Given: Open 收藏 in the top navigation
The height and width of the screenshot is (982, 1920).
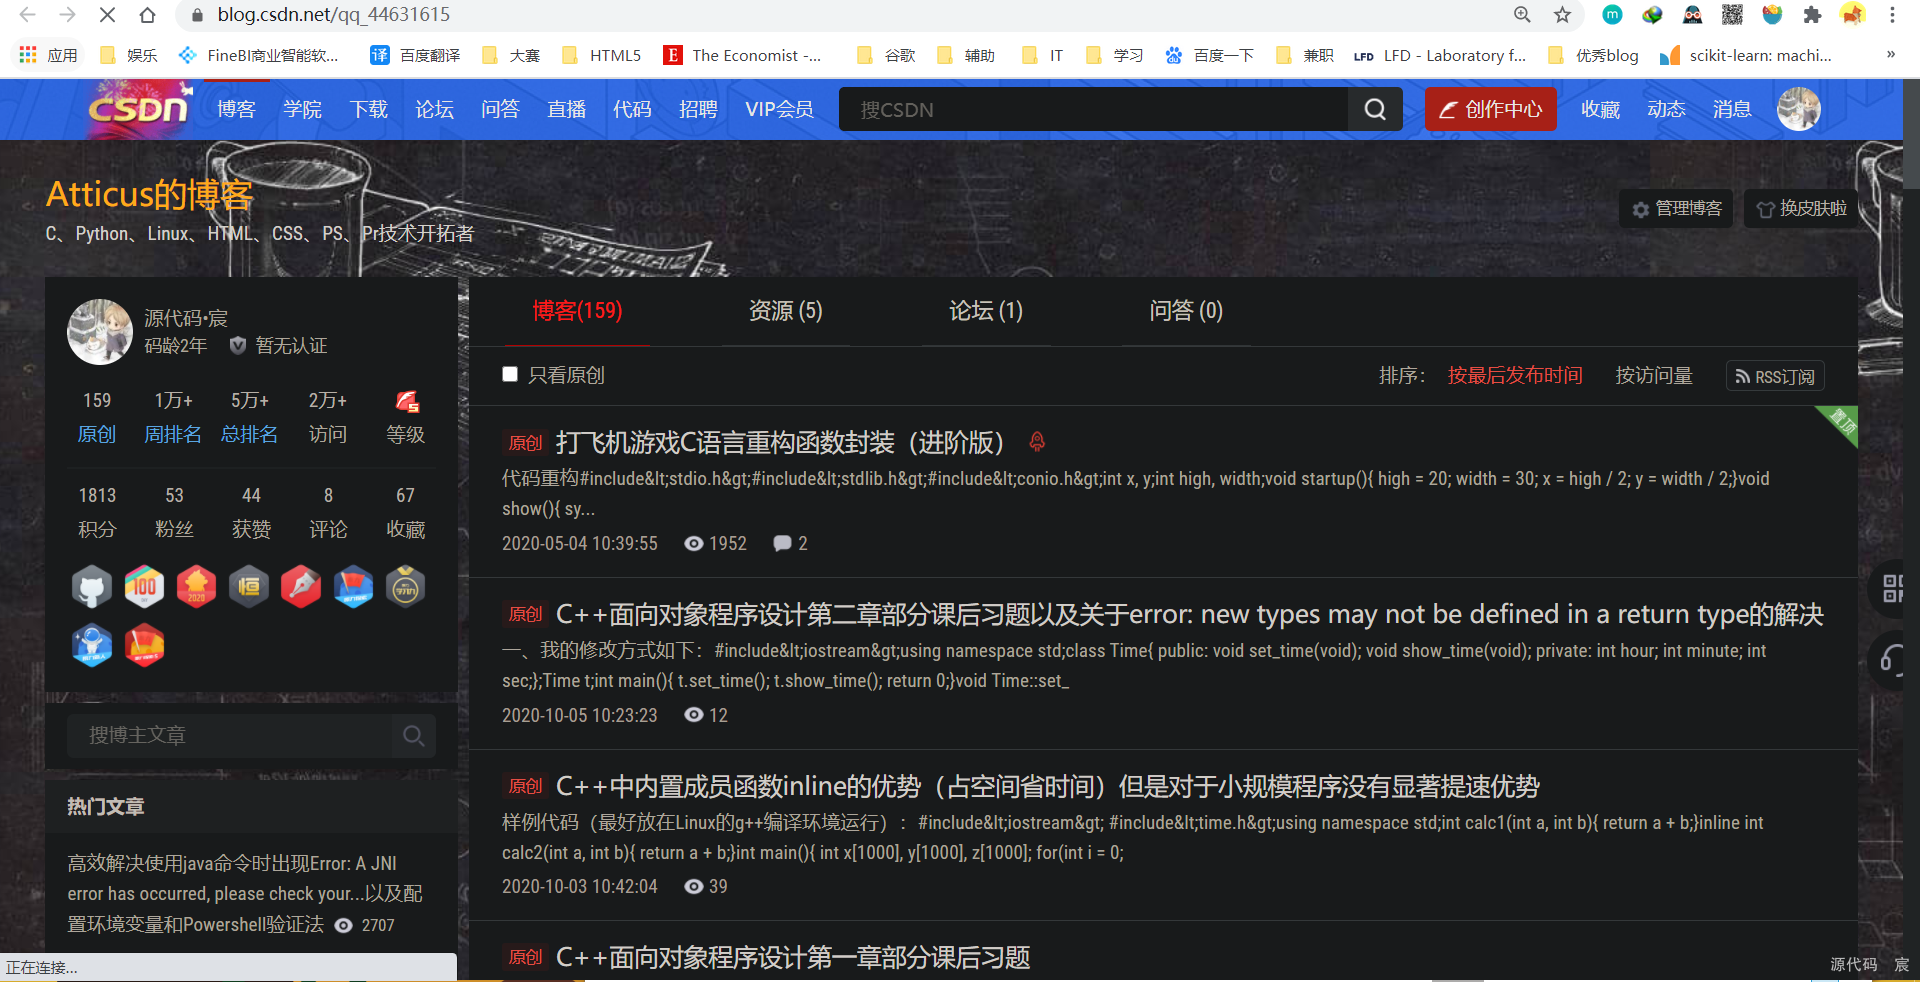Looking at the screenshot, I should pos(1600,109).
